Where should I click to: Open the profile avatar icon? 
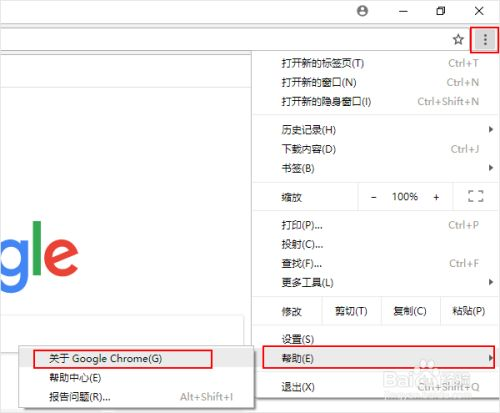pyautogui.click(x=362, y=11)
